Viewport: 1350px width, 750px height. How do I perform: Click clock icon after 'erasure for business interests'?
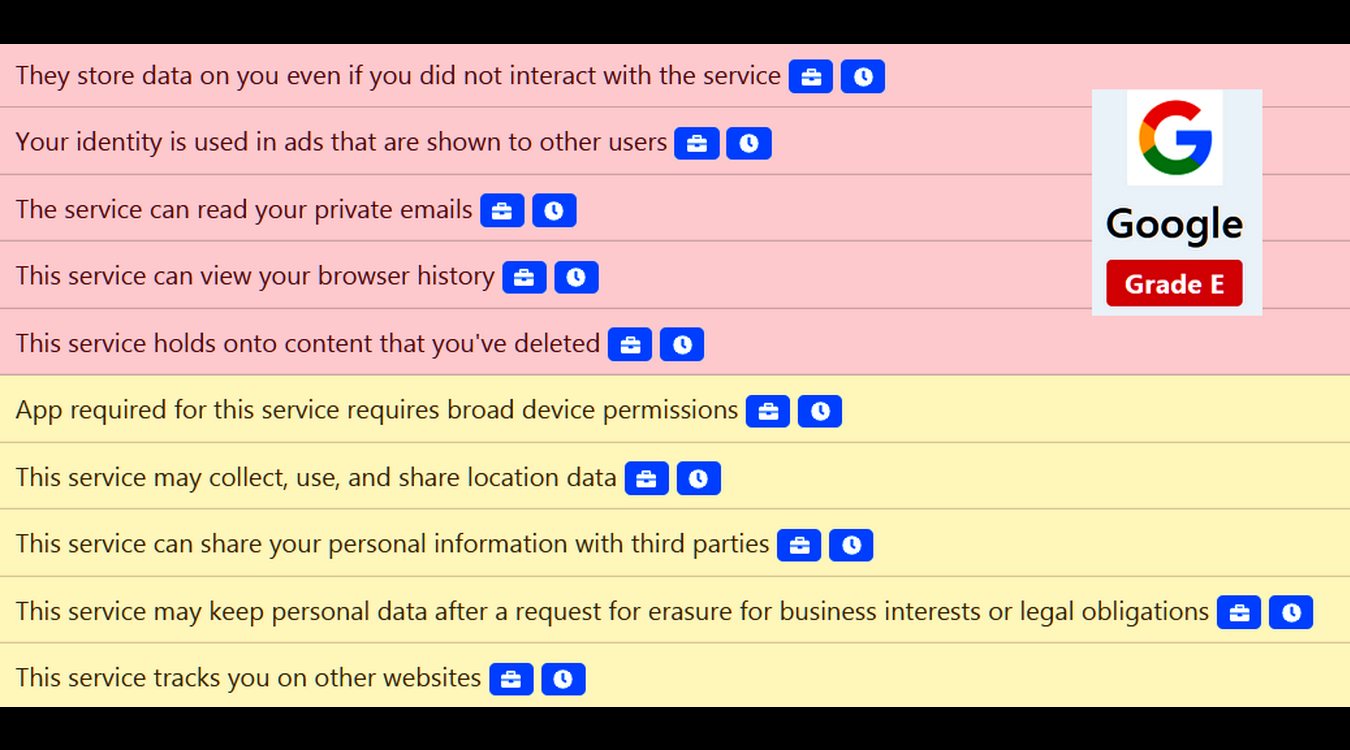click(x=1291, y=613)
